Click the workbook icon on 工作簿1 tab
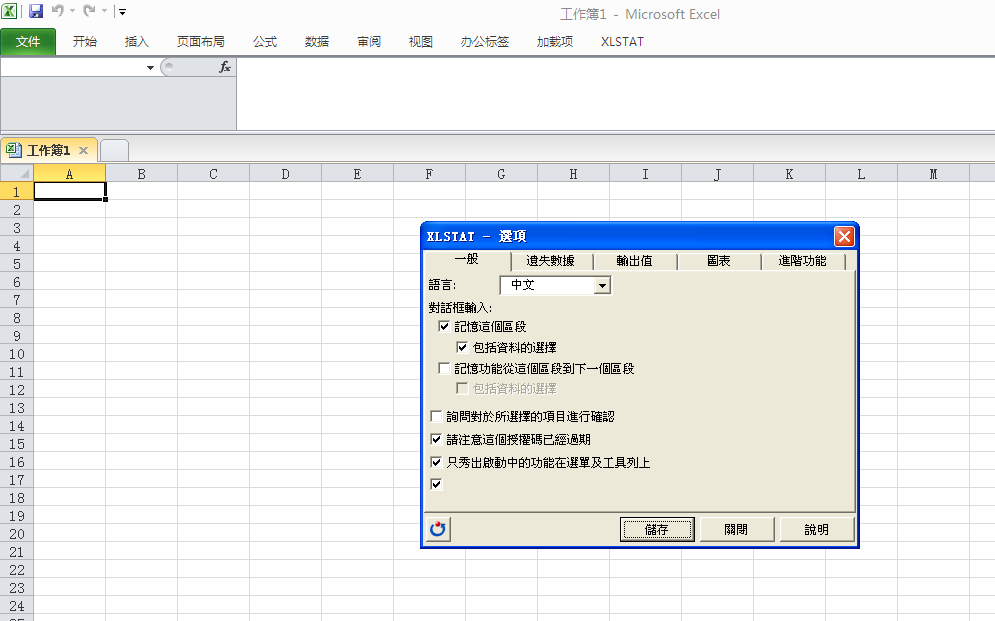The height and width of the screenshot is (621, 995). coord(13,150)
